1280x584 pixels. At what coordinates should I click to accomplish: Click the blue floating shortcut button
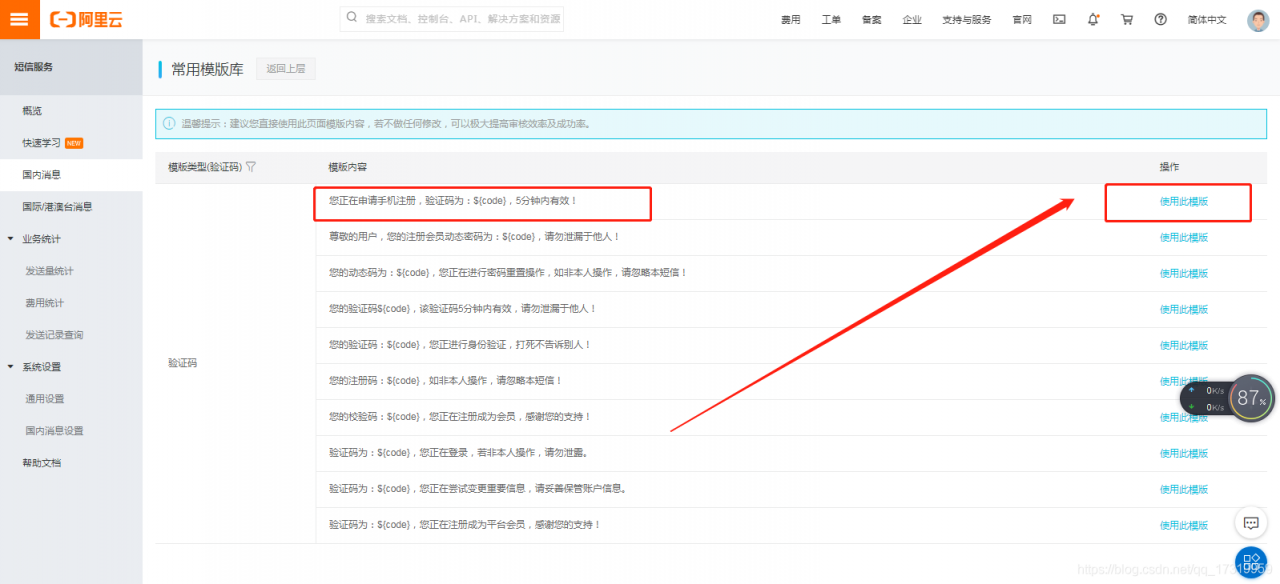coord(1251,563)
